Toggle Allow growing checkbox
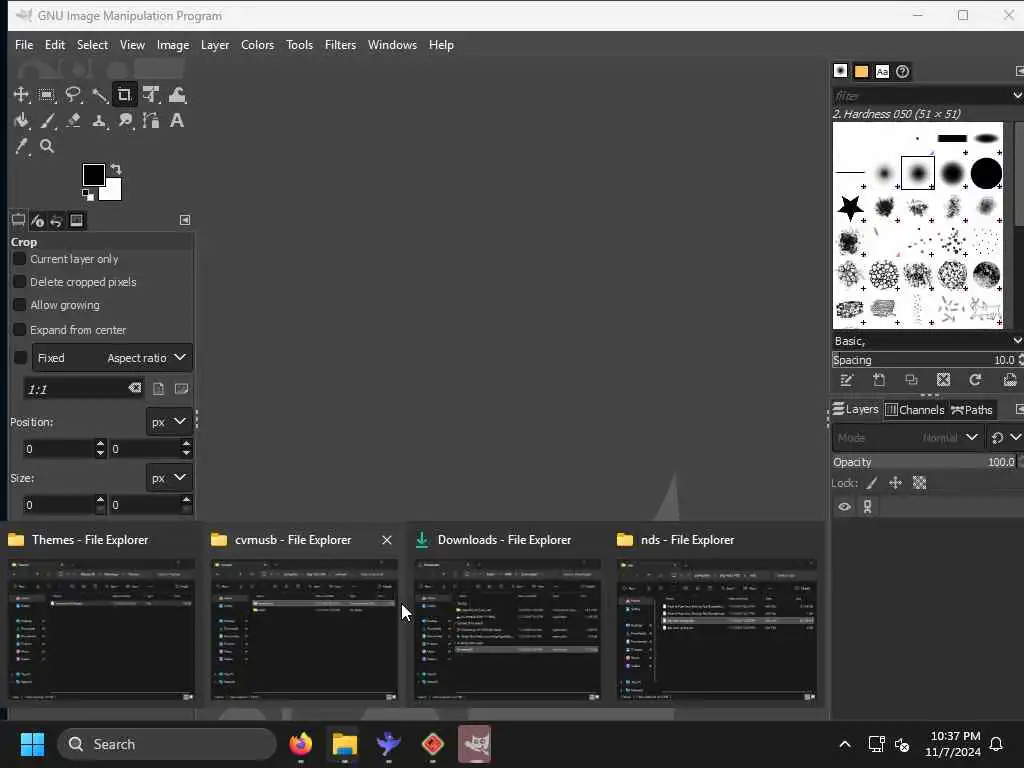 [x=20, y=305]
